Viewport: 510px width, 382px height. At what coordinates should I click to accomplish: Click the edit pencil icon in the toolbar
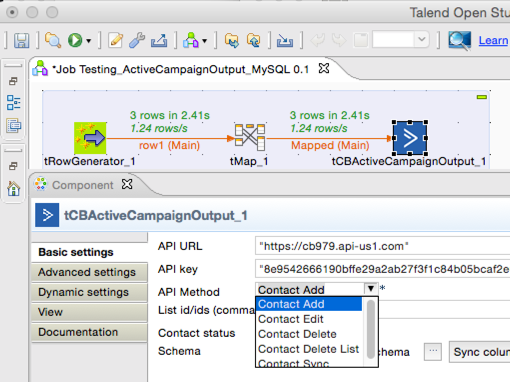[x=115, y=40]
